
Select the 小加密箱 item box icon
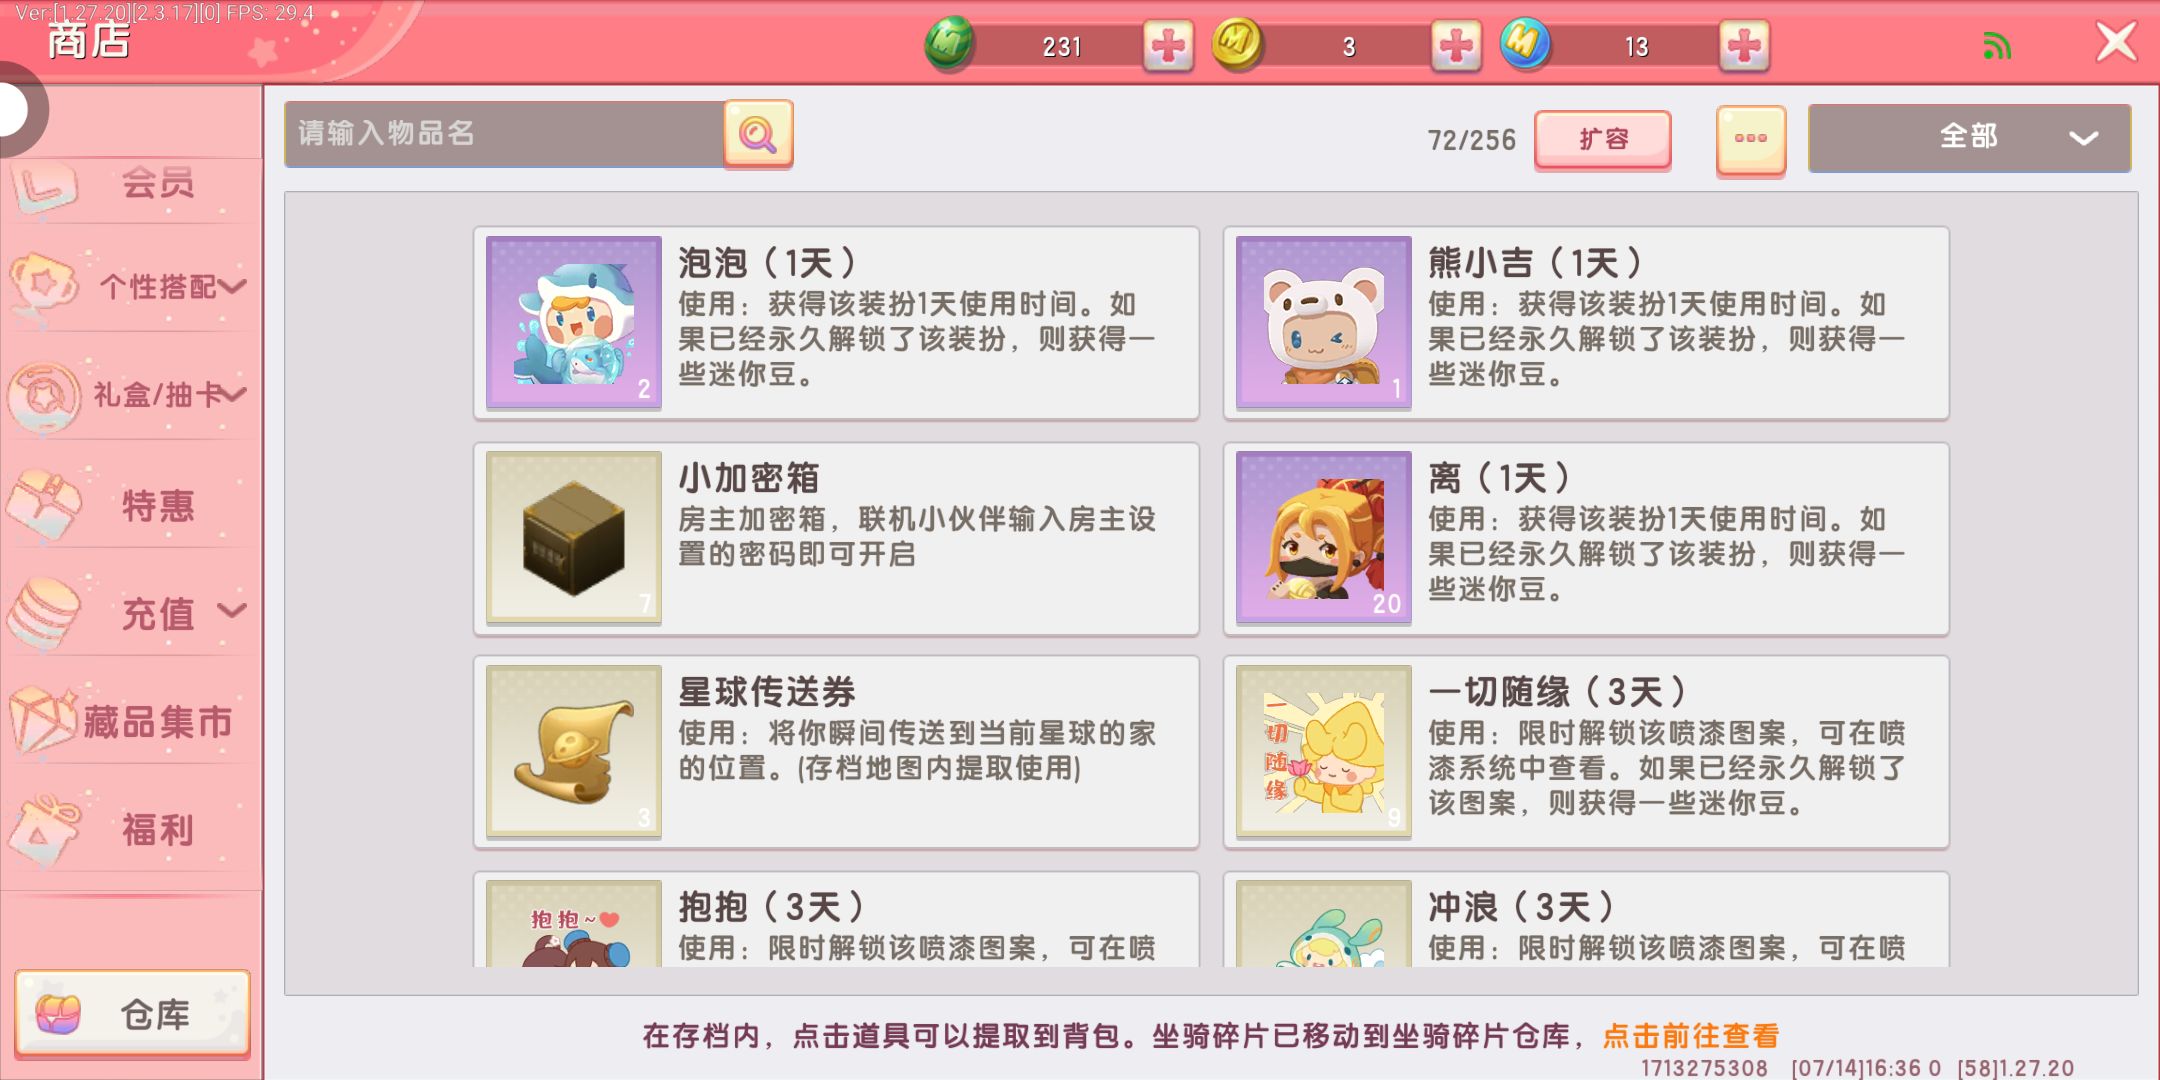573,537
